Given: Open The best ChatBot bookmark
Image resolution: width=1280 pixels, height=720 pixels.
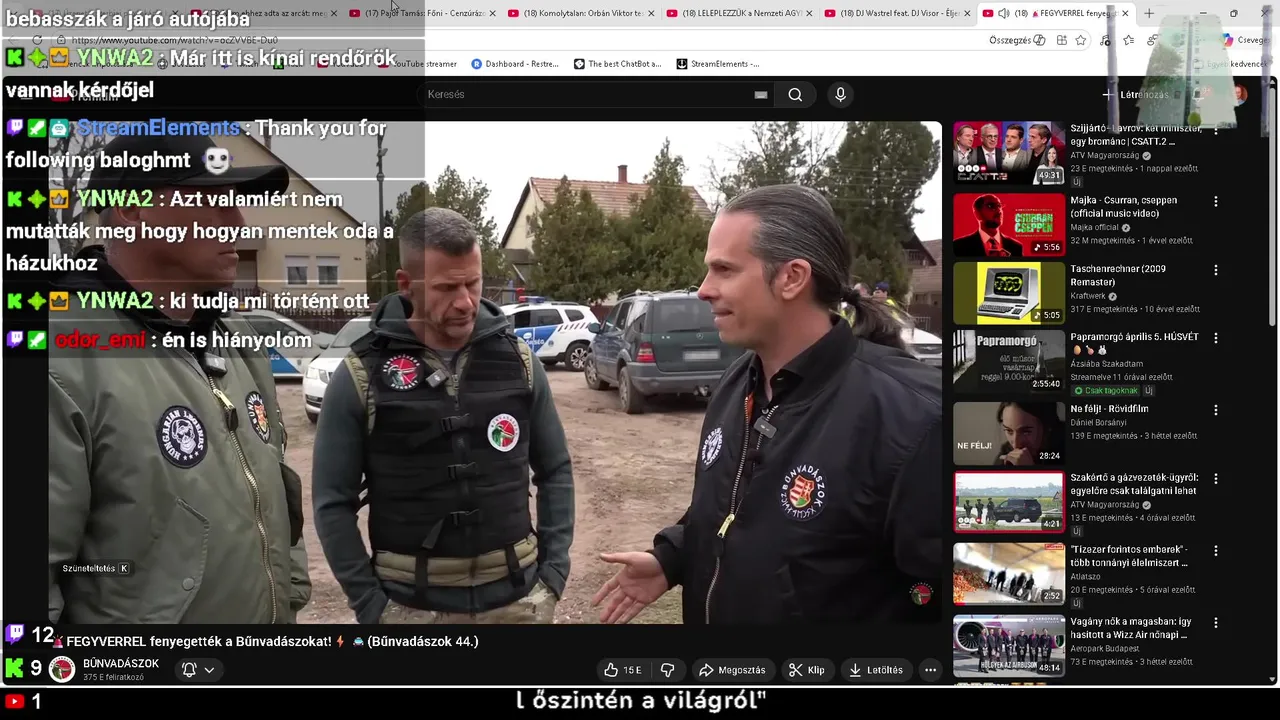Looking at the screenshot, I should 617,64.
